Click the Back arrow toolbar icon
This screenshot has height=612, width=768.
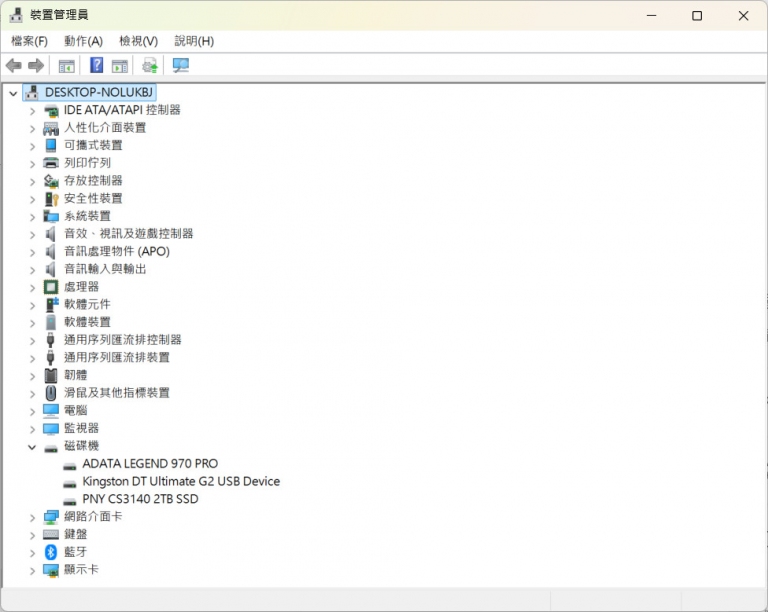click(14, 65)
